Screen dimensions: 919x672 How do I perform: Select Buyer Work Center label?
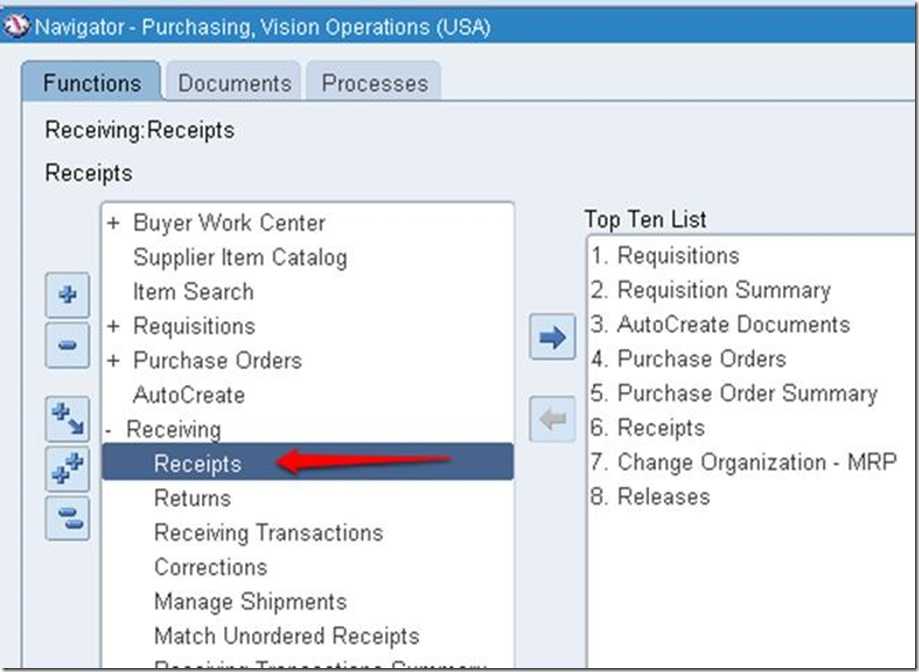pos(229,223)
